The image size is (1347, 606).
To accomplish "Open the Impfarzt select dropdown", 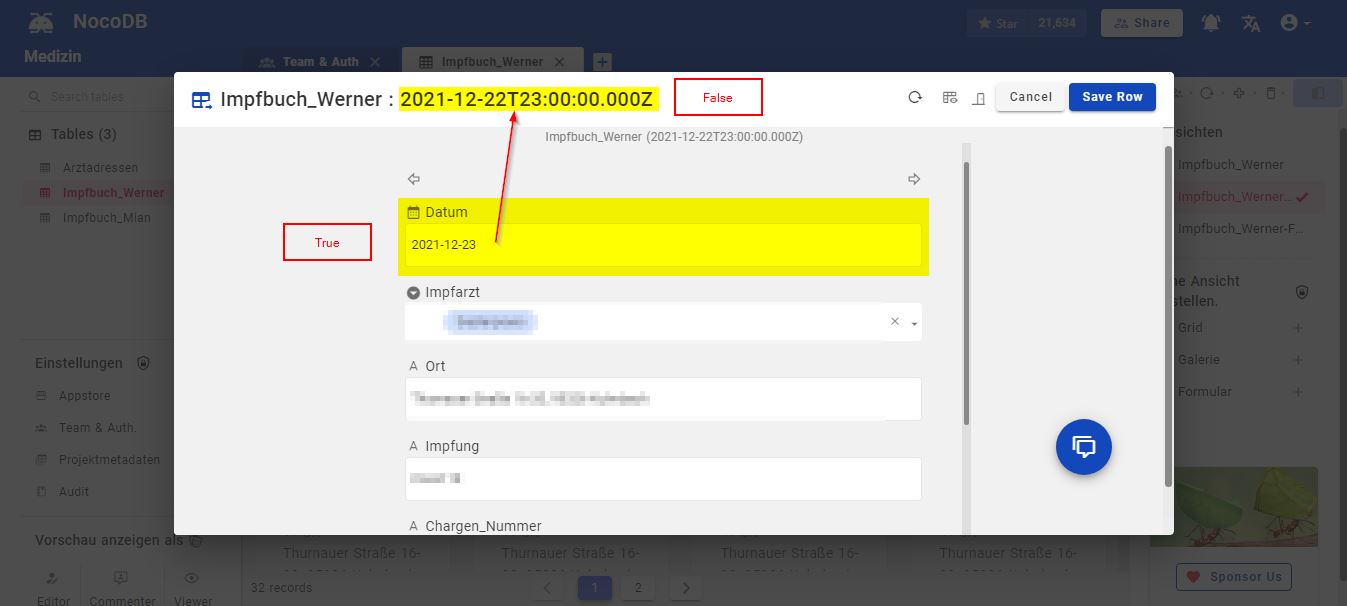I will click(x=913, y=322).
